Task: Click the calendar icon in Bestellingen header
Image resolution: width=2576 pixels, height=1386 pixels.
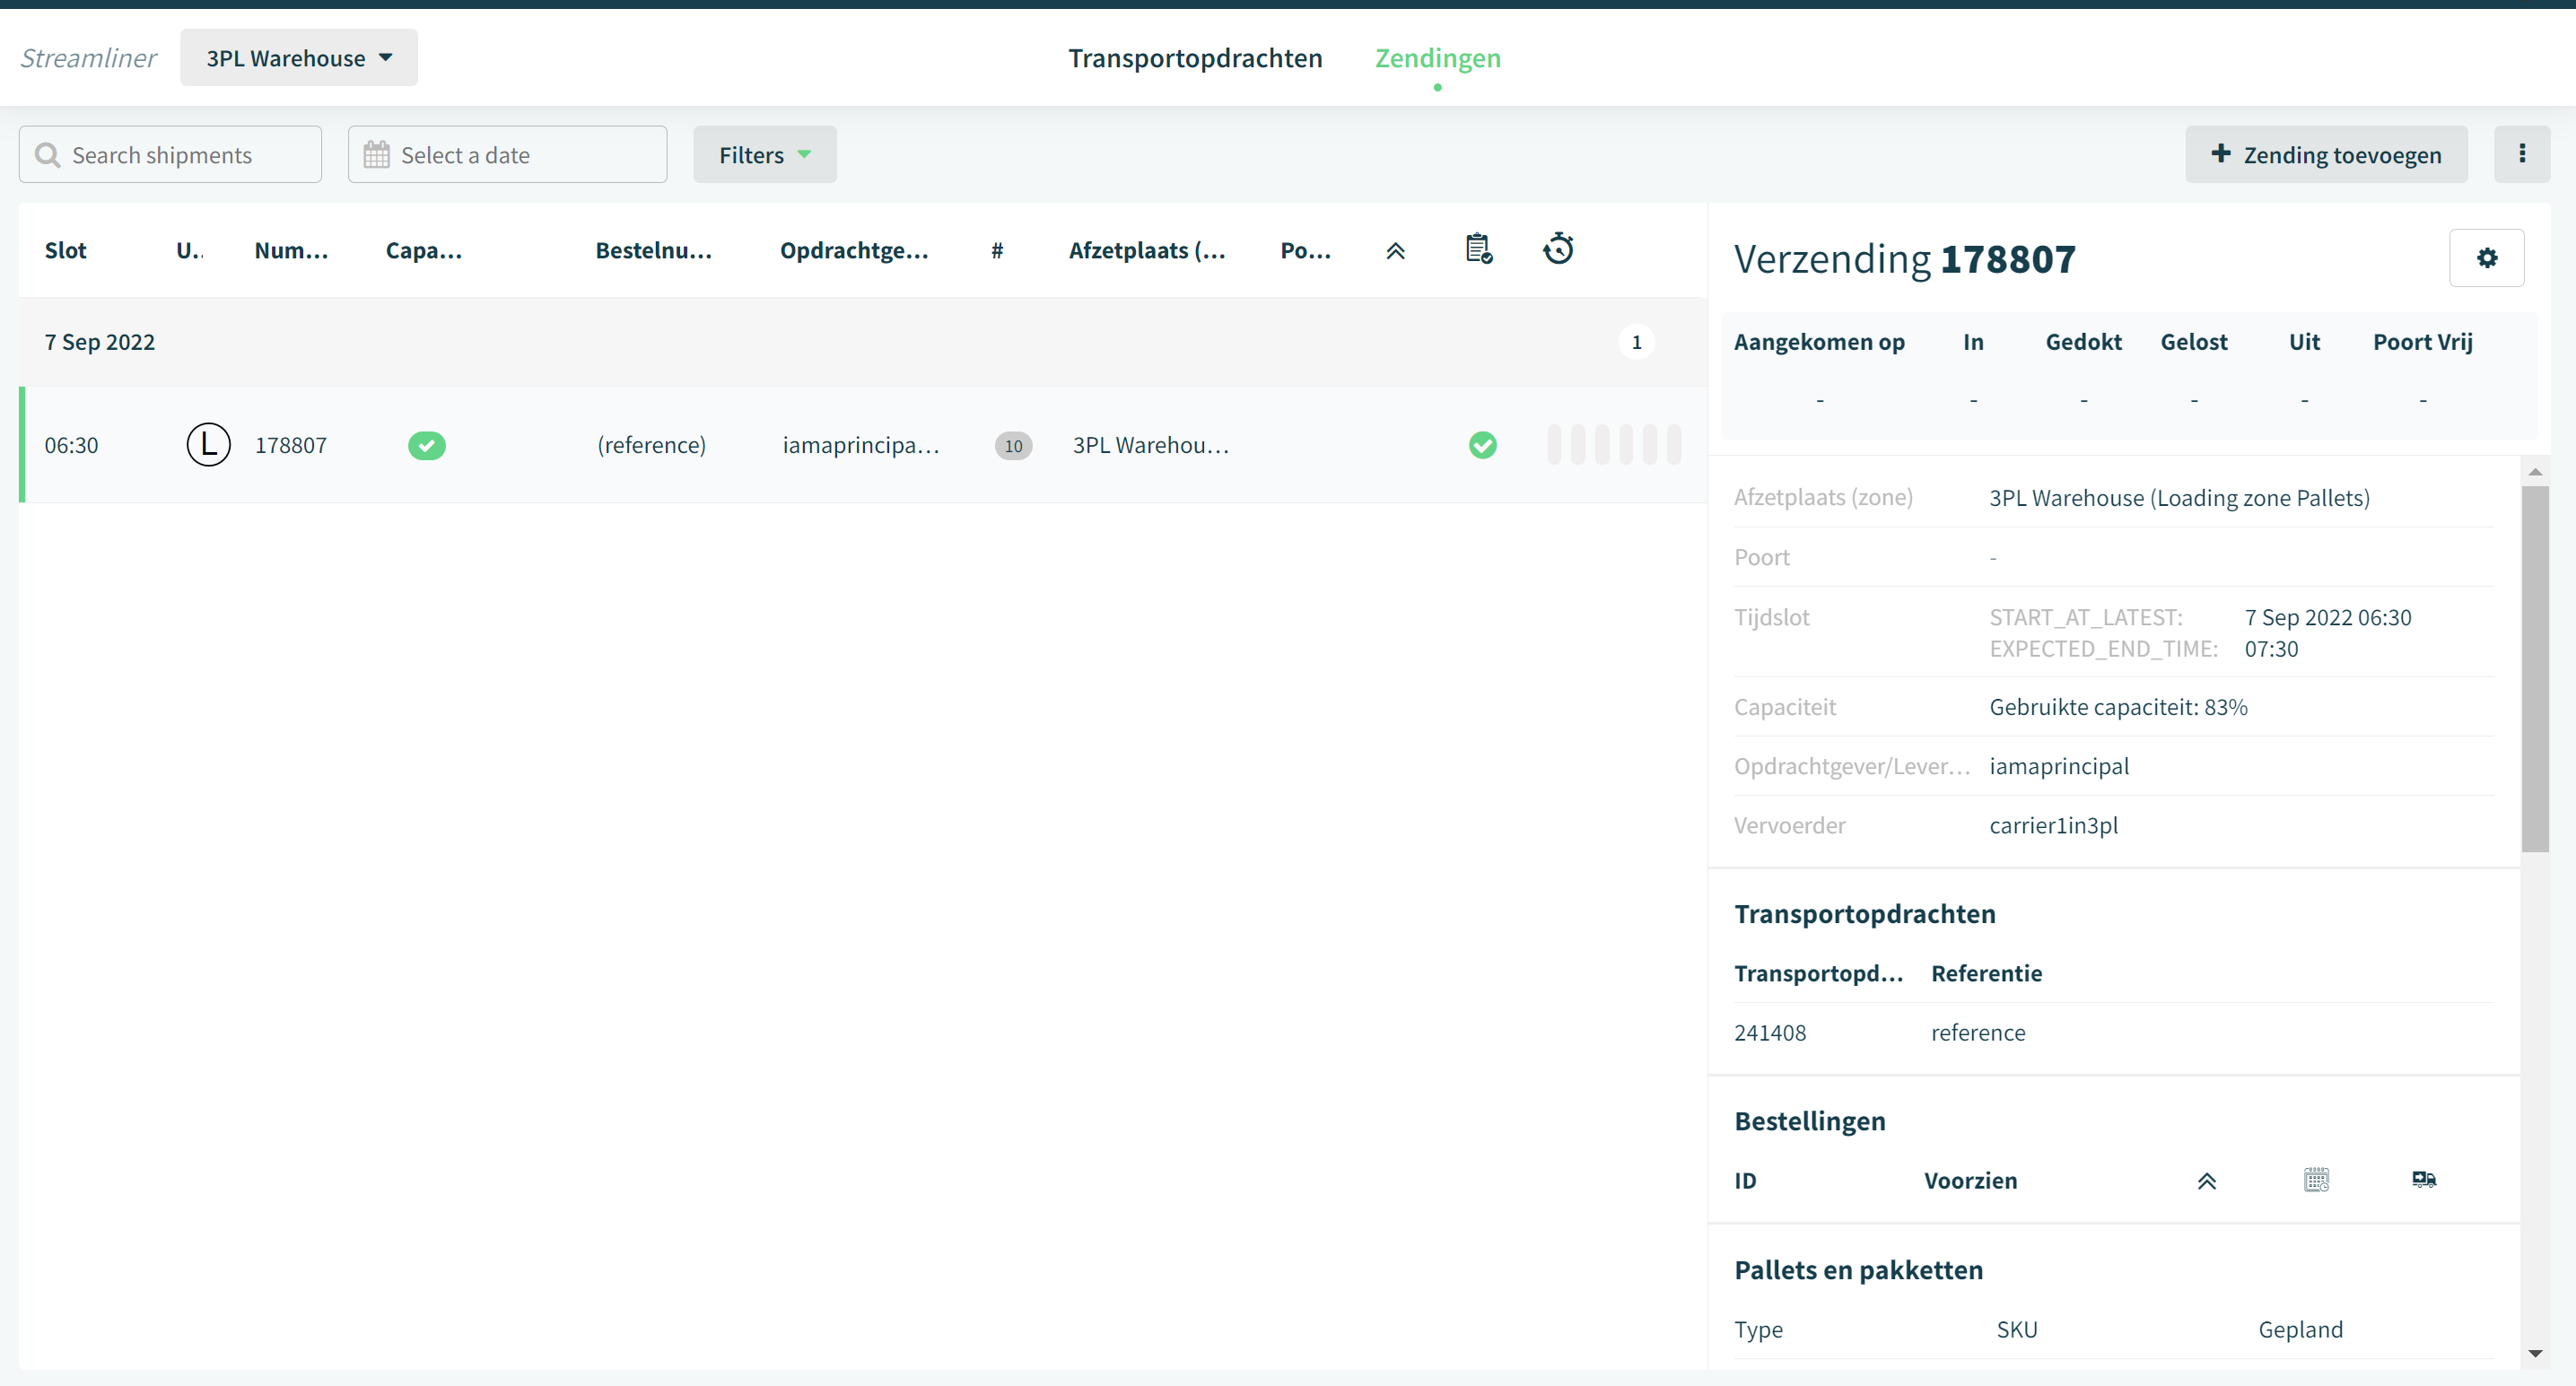Action: [x=2316, y=1180]
